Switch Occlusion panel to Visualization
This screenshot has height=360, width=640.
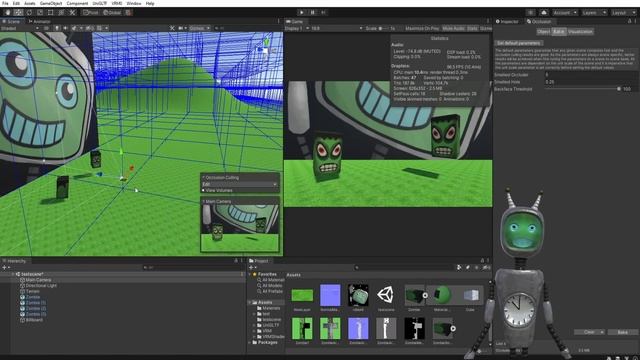(x=580, y=31)
